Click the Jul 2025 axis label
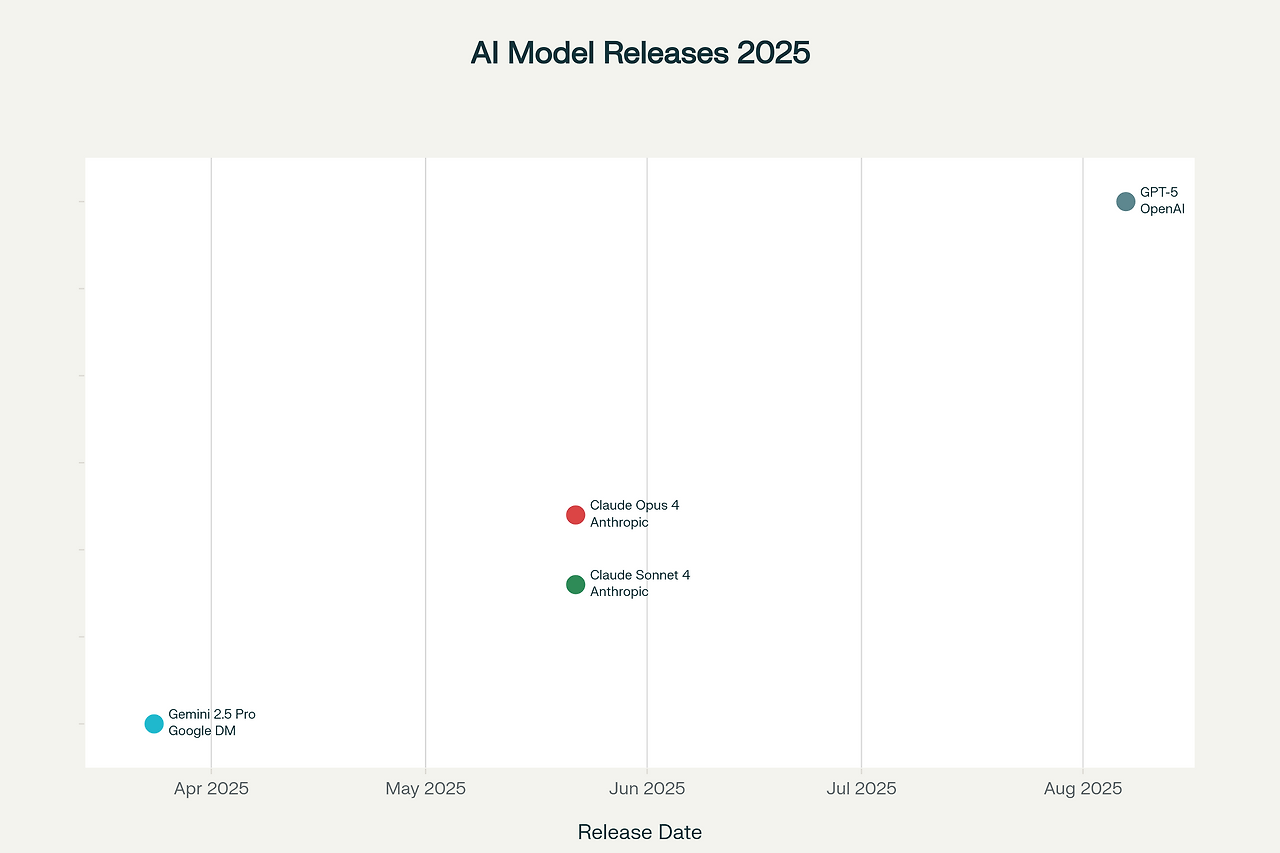Viewport: 1280px width, 853px height. click(x=861, y=788)
